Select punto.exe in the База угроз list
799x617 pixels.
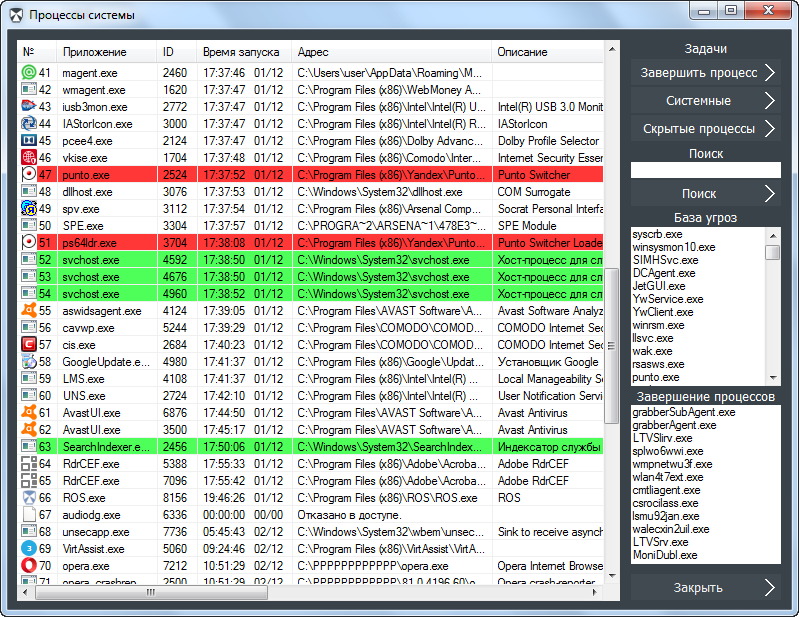pyautogui.click(x=656, y=378)
